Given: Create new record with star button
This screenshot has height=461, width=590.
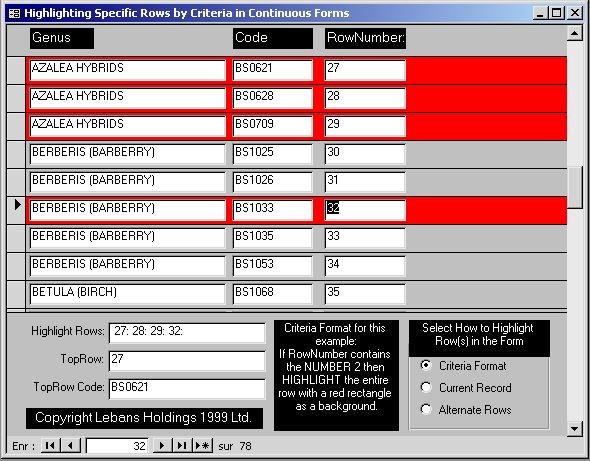Looking at the screenshot, I should [203, 446].
